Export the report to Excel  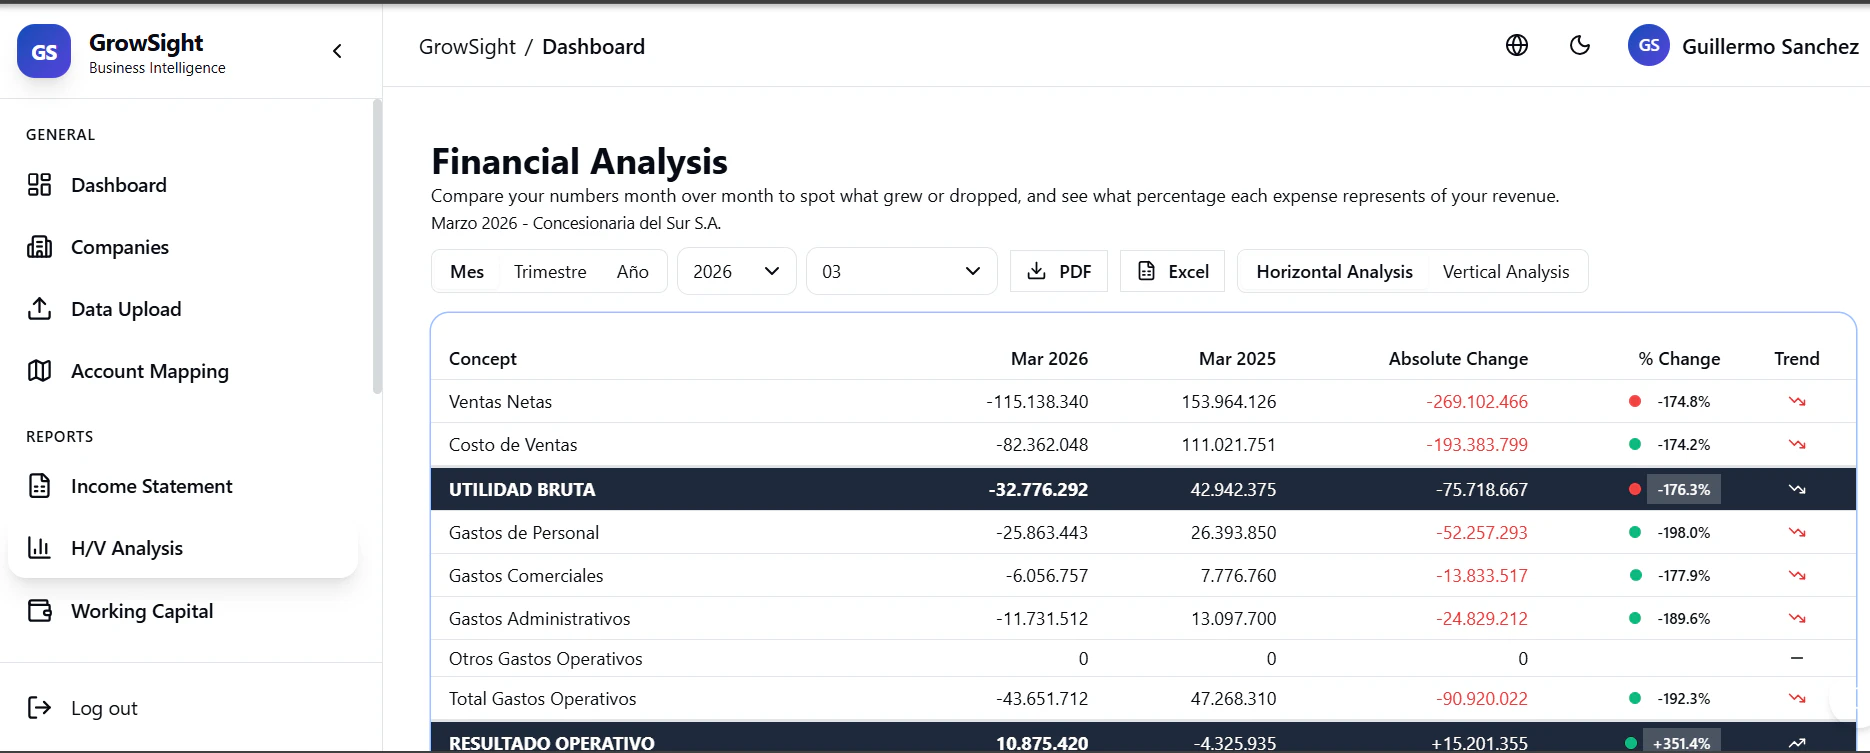[1172, 271]
